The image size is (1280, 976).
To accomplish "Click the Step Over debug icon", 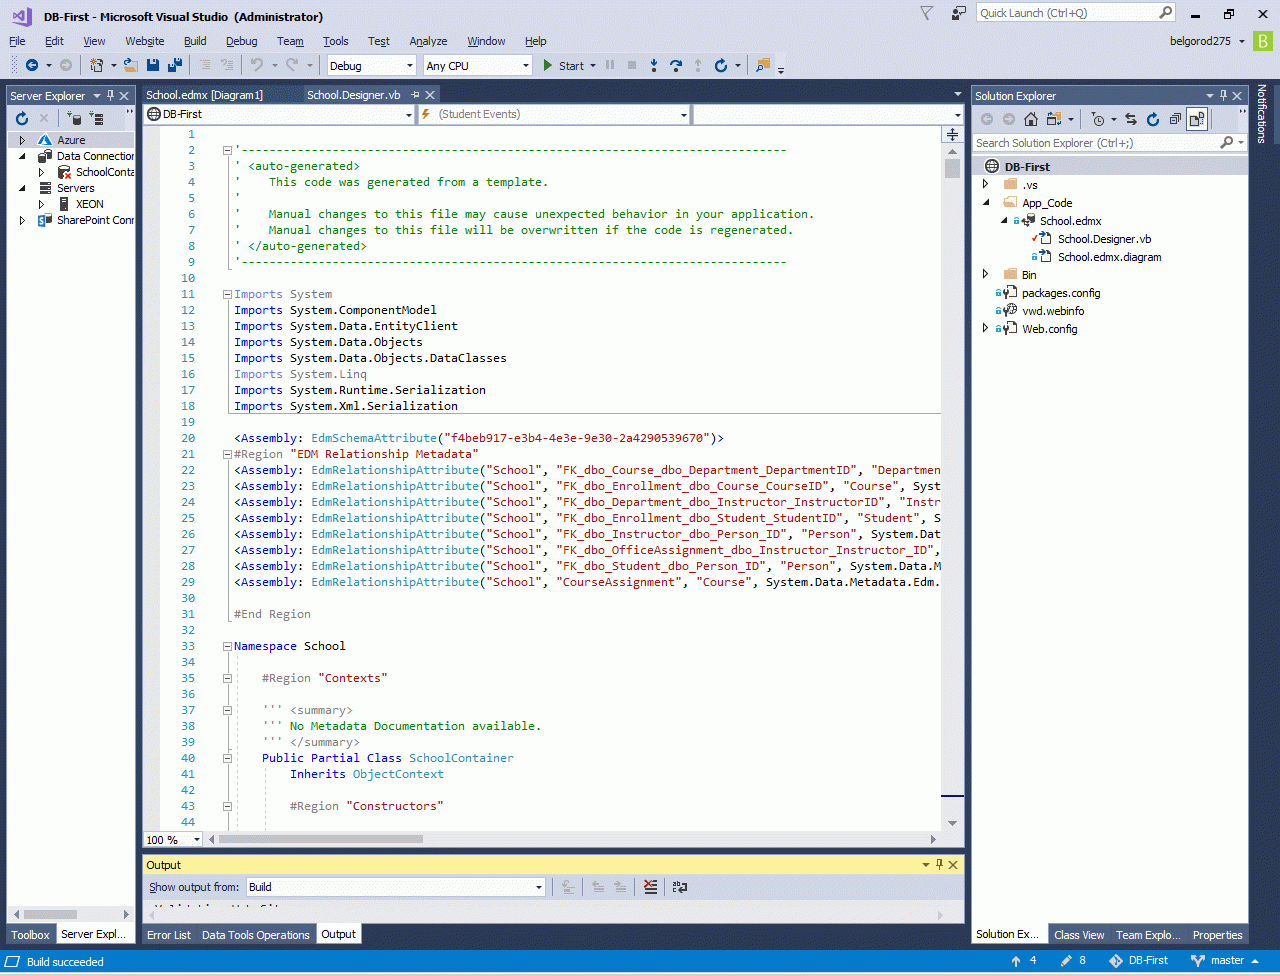I will (x=676, y=66).
